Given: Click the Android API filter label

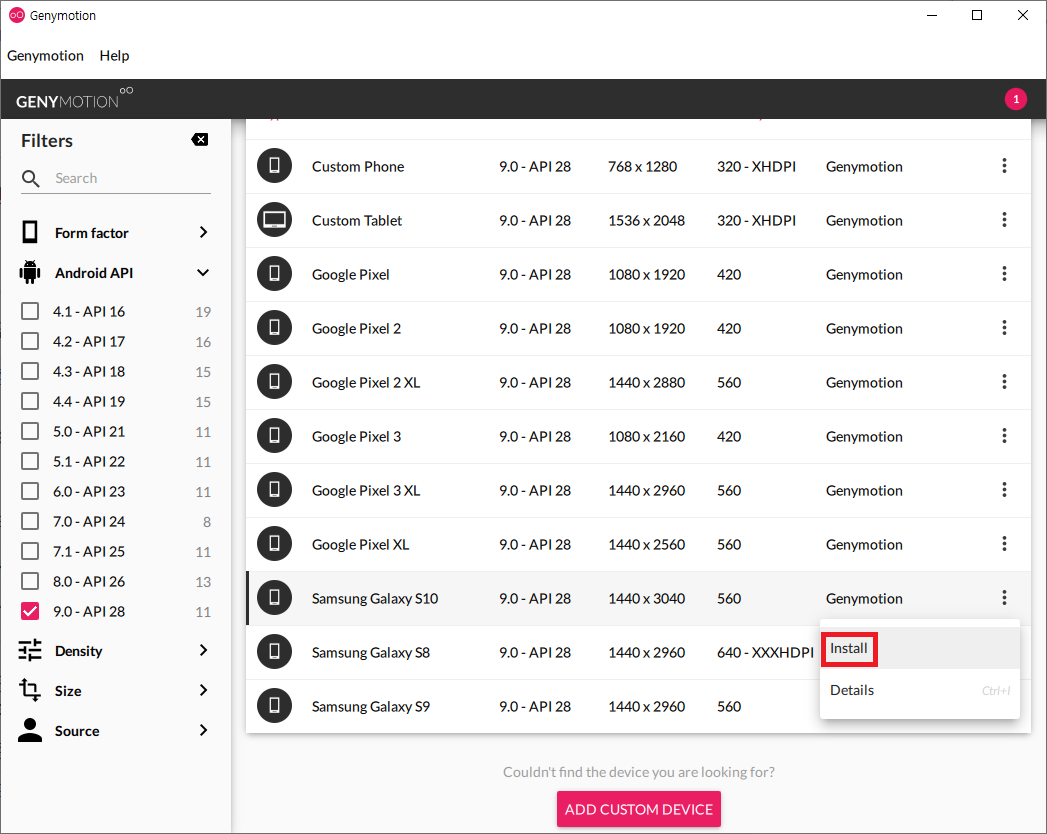Looking at the screenshot, I should [x=94, y=273].
